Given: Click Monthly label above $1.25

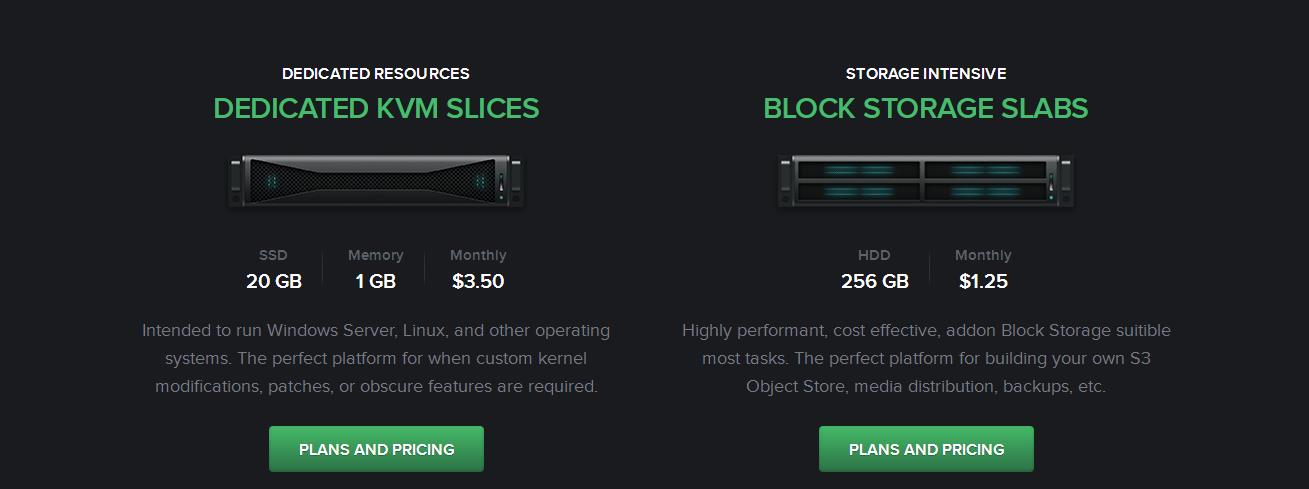Looking at the screenshot, I should pos(983,255).
